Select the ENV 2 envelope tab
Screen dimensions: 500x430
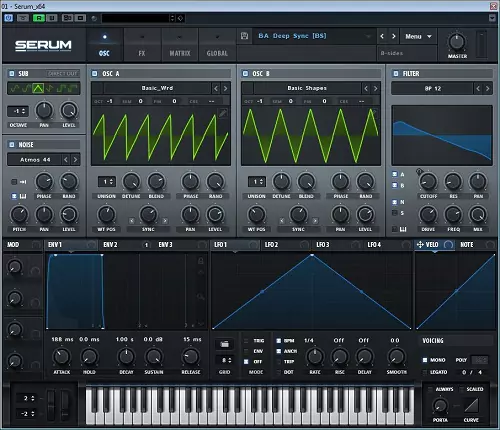[110, 245]
